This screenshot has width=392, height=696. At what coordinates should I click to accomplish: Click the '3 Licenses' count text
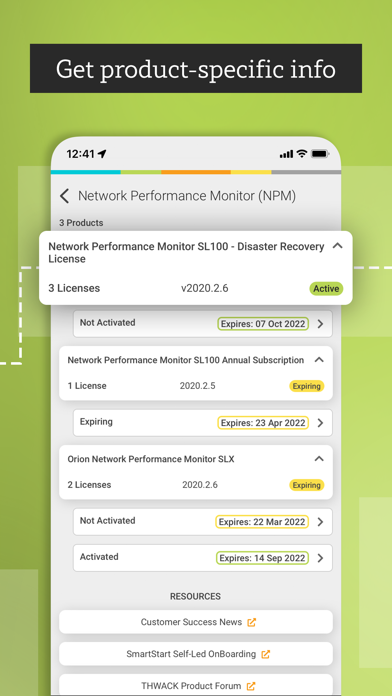[x=74, y=288]
